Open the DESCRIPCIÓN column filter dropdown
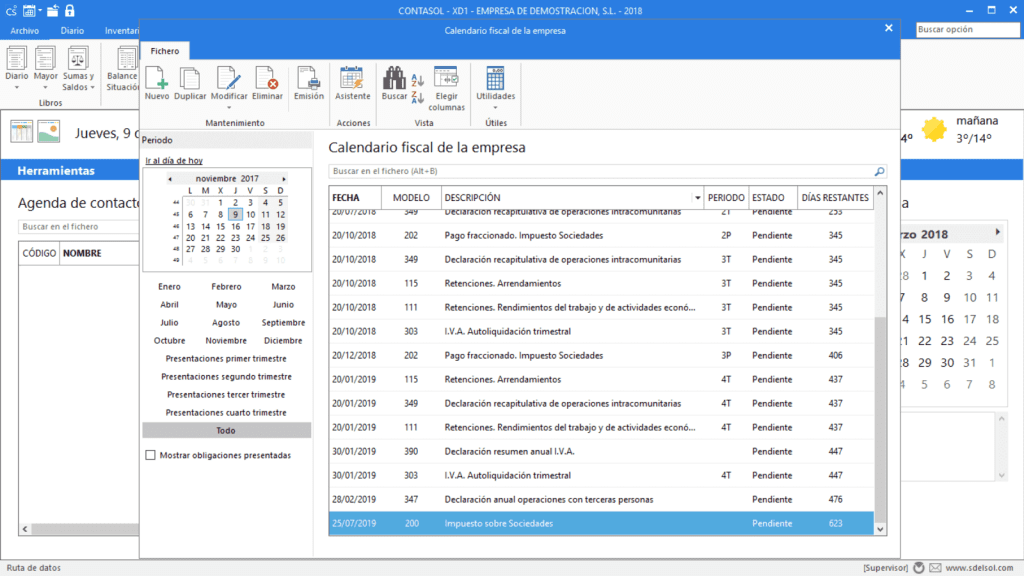 (x=698, y=197)
